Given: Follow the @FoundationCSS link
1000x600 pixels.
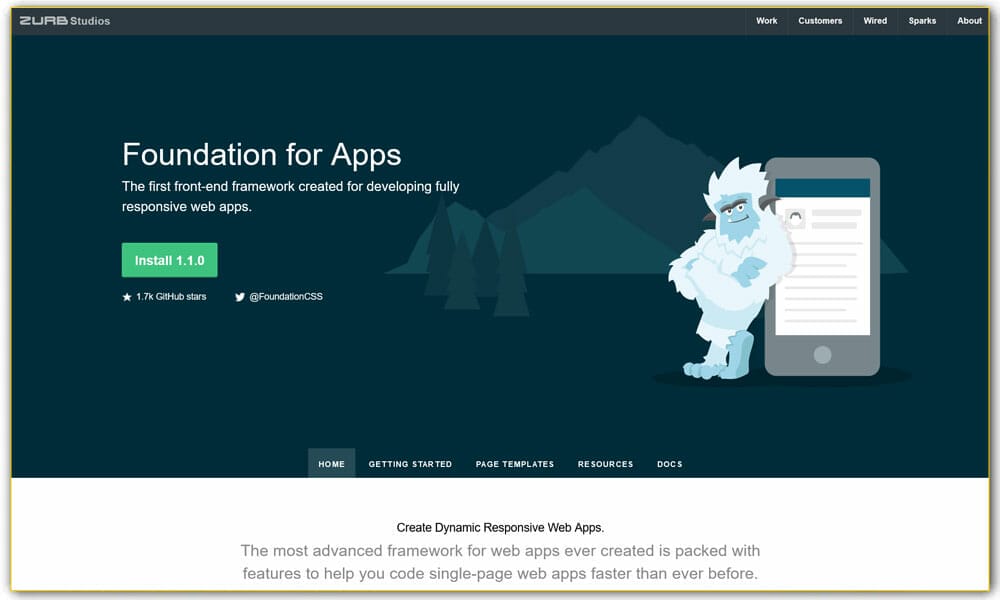Looking at the screenshot, I should [x=288, y=296].
